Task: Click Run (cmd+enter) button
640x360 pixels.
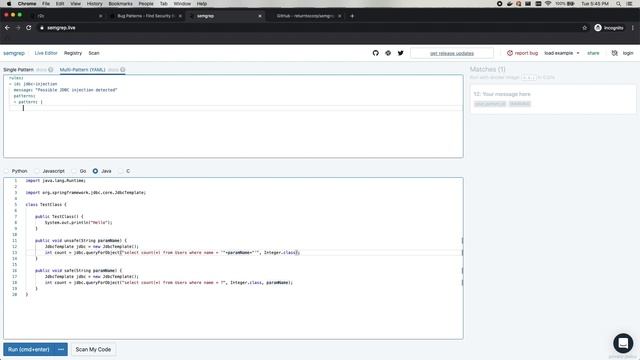Action: coord(29,349)
